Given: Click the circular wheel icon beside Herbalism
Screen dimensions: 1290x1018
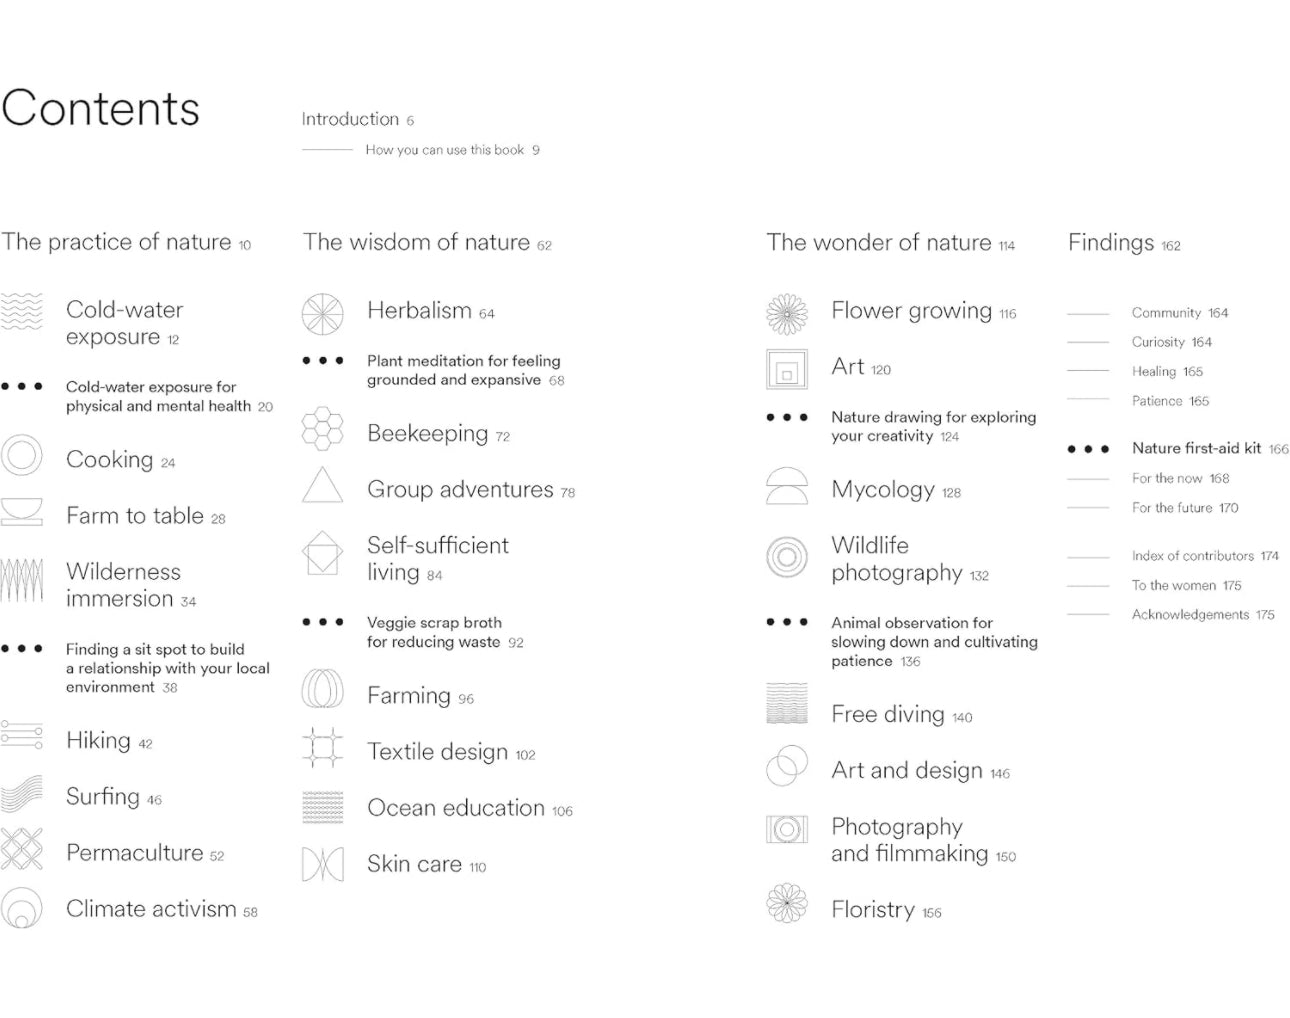Looking at the screenshot, I should click(322, 314).
